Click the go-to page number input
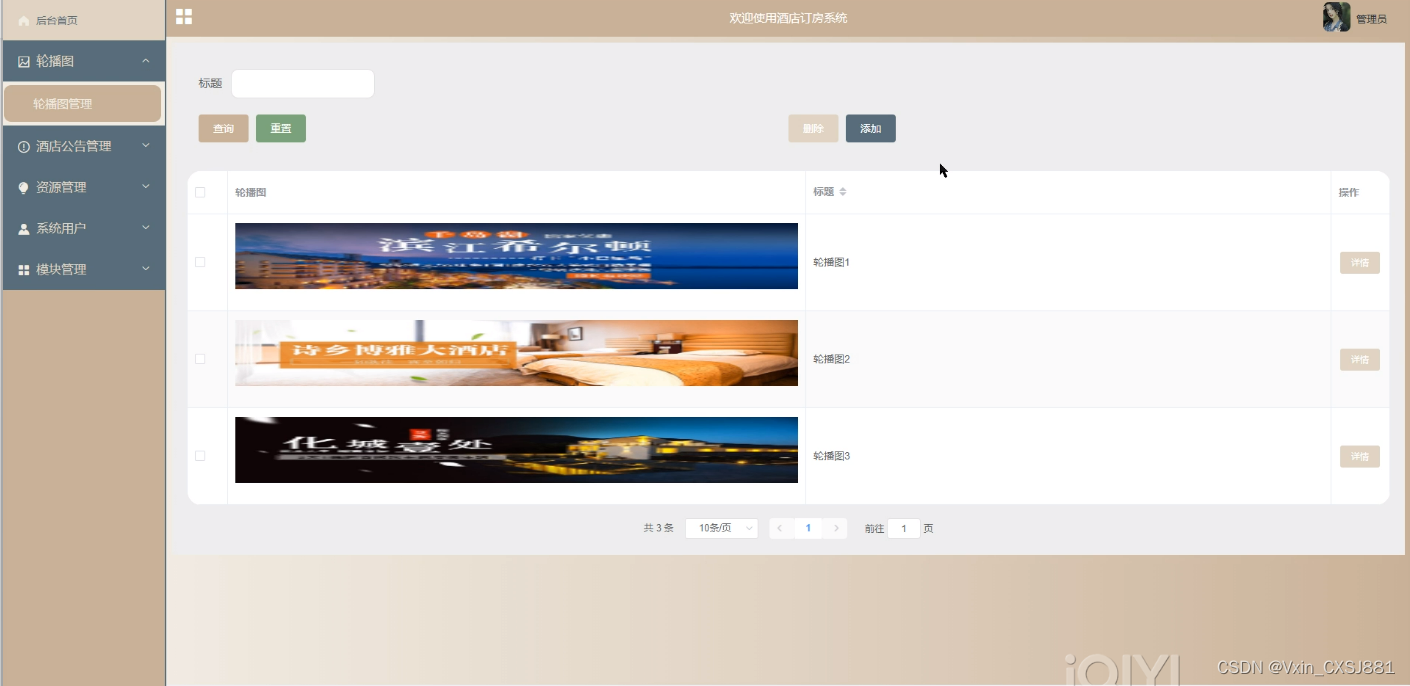 click(x=904, y=528)
